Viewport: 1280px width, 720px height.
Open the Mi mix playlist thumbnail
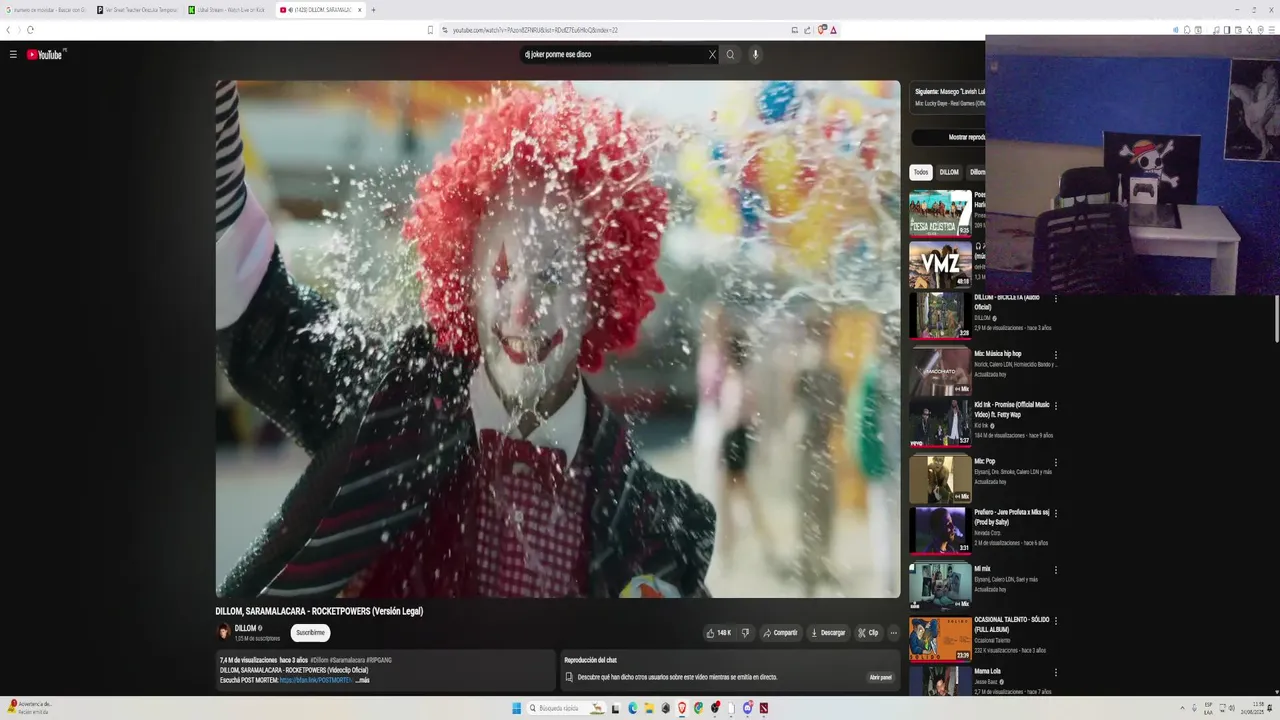[x=940, y=586]
